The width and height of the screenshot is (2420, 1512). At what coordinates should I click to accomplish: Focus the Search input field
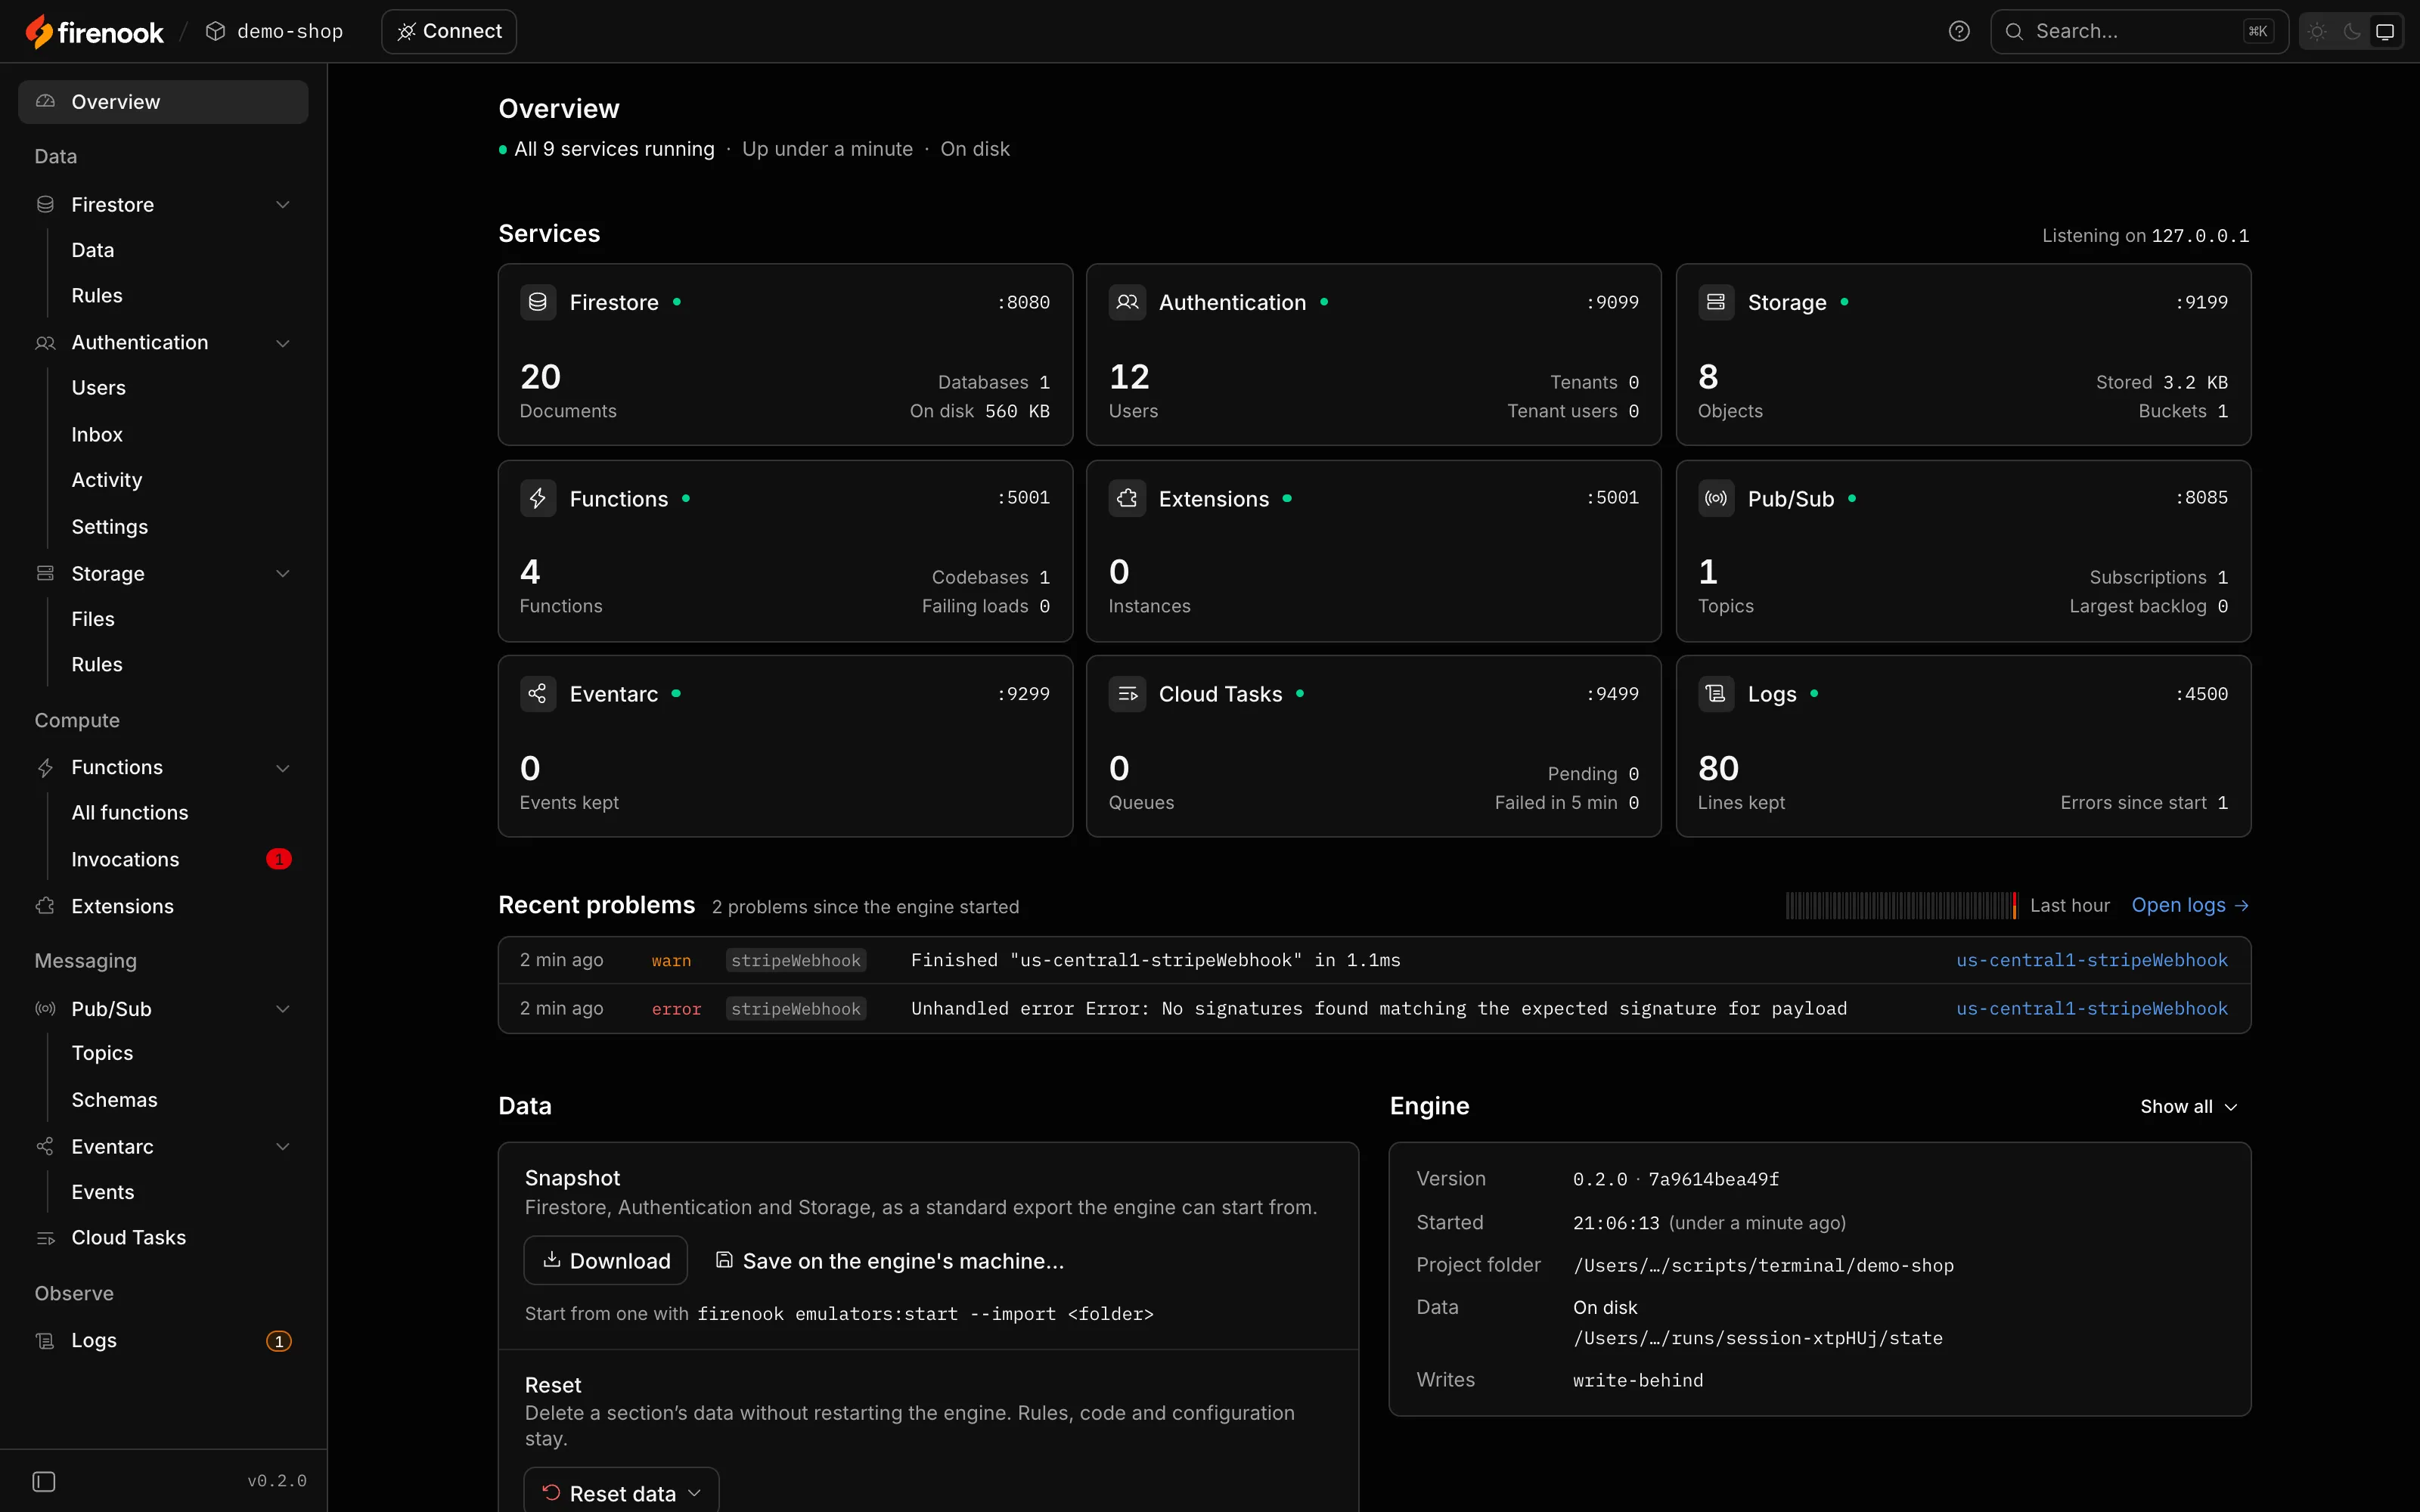pyautogui.click(x=2139, y=31)
